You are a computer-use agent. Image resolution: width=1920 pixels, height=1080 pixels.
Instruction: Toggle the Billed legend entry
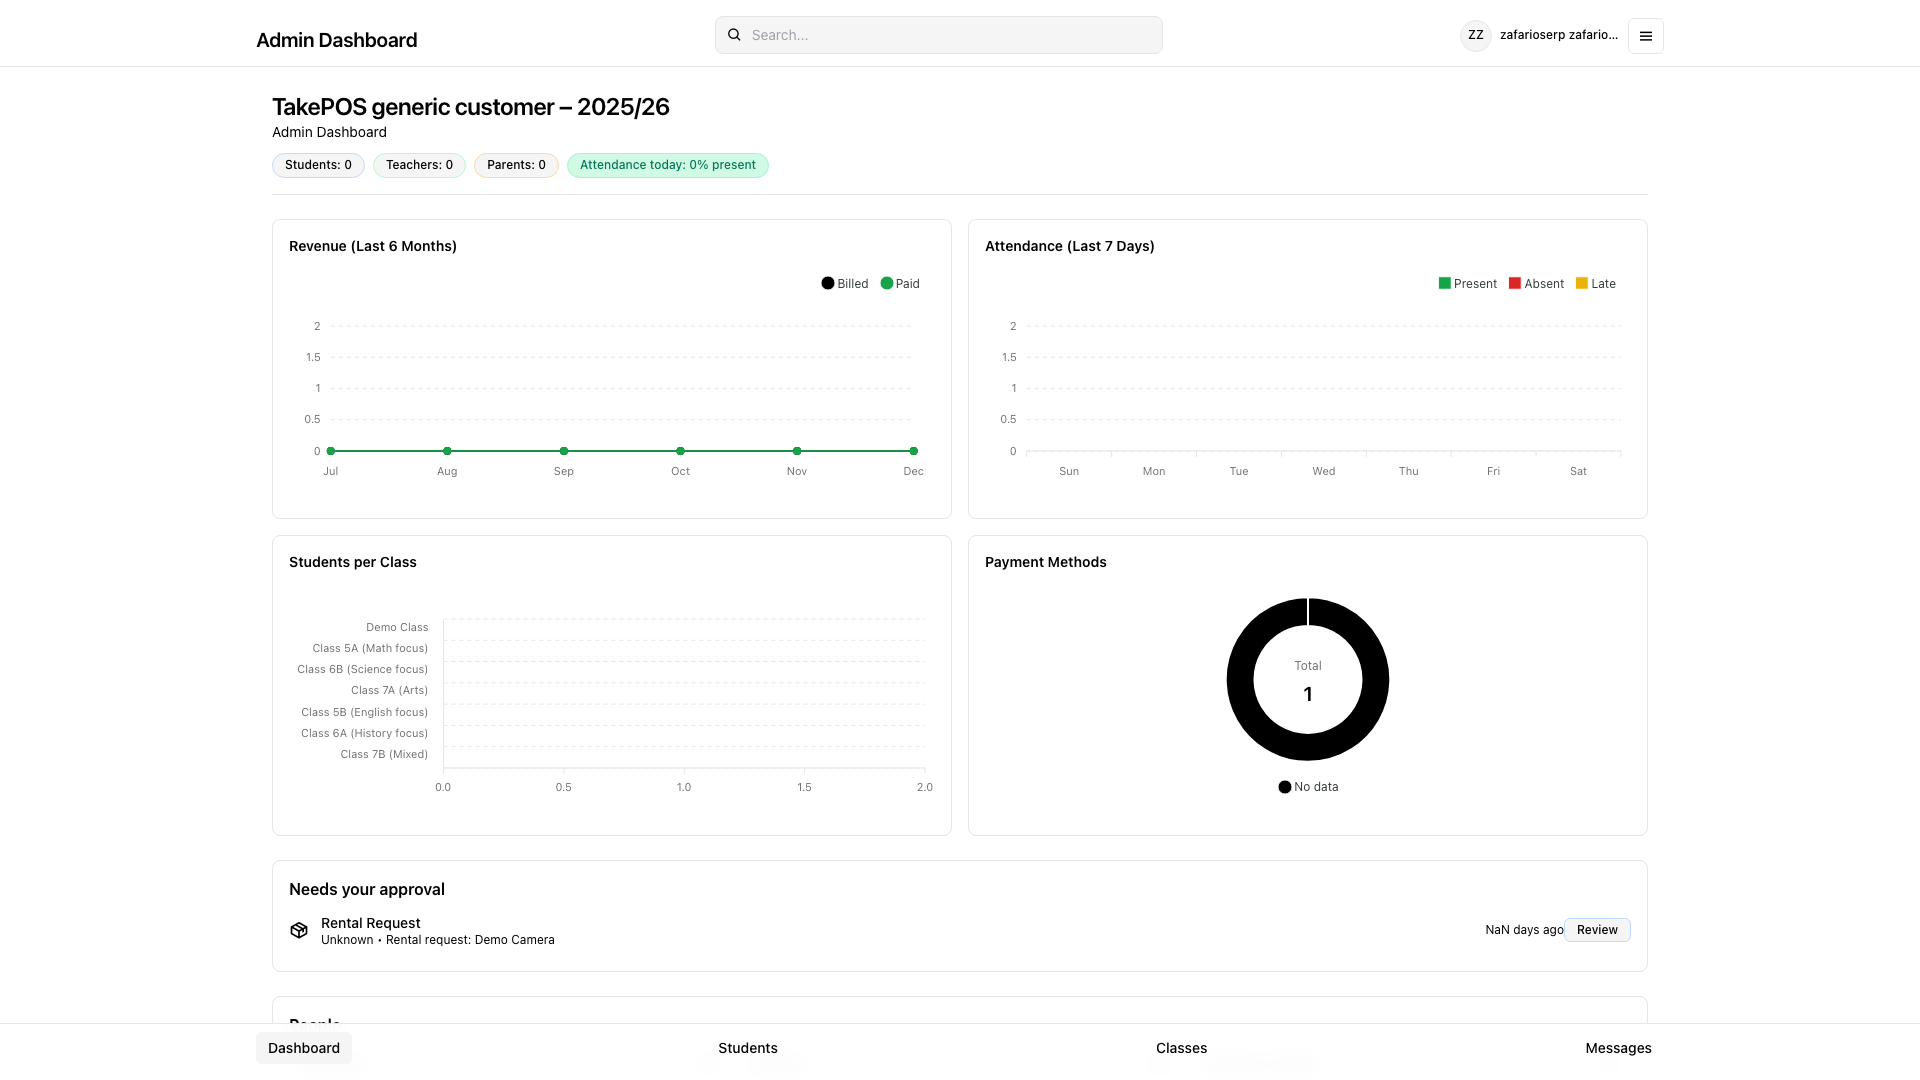[845, 284]
